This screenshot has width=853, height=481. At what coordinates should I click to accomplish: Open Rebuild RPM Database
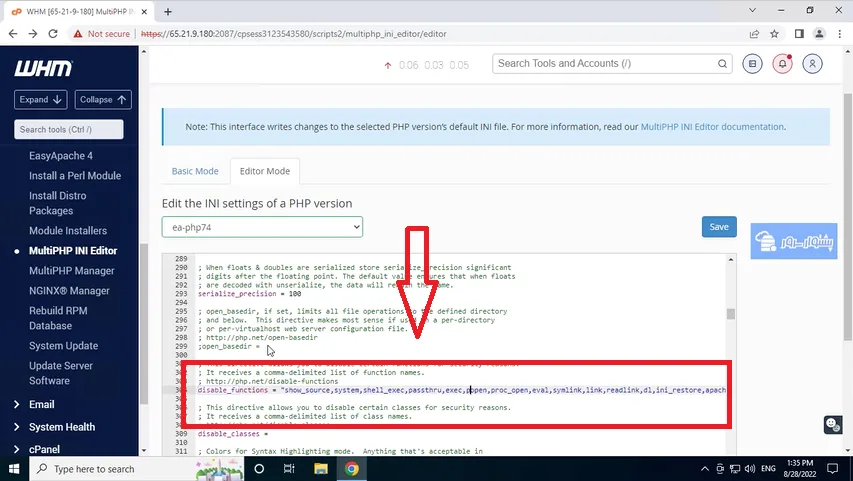[58, 318]
